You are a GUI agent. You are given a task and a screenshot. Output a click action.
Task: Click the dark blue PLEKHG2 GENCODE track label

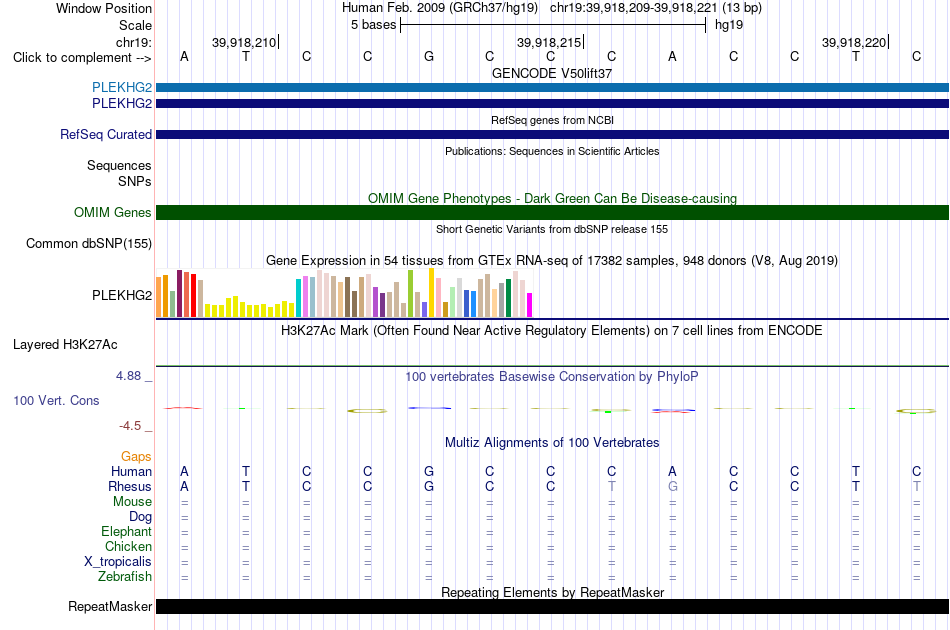coord(122,104)
